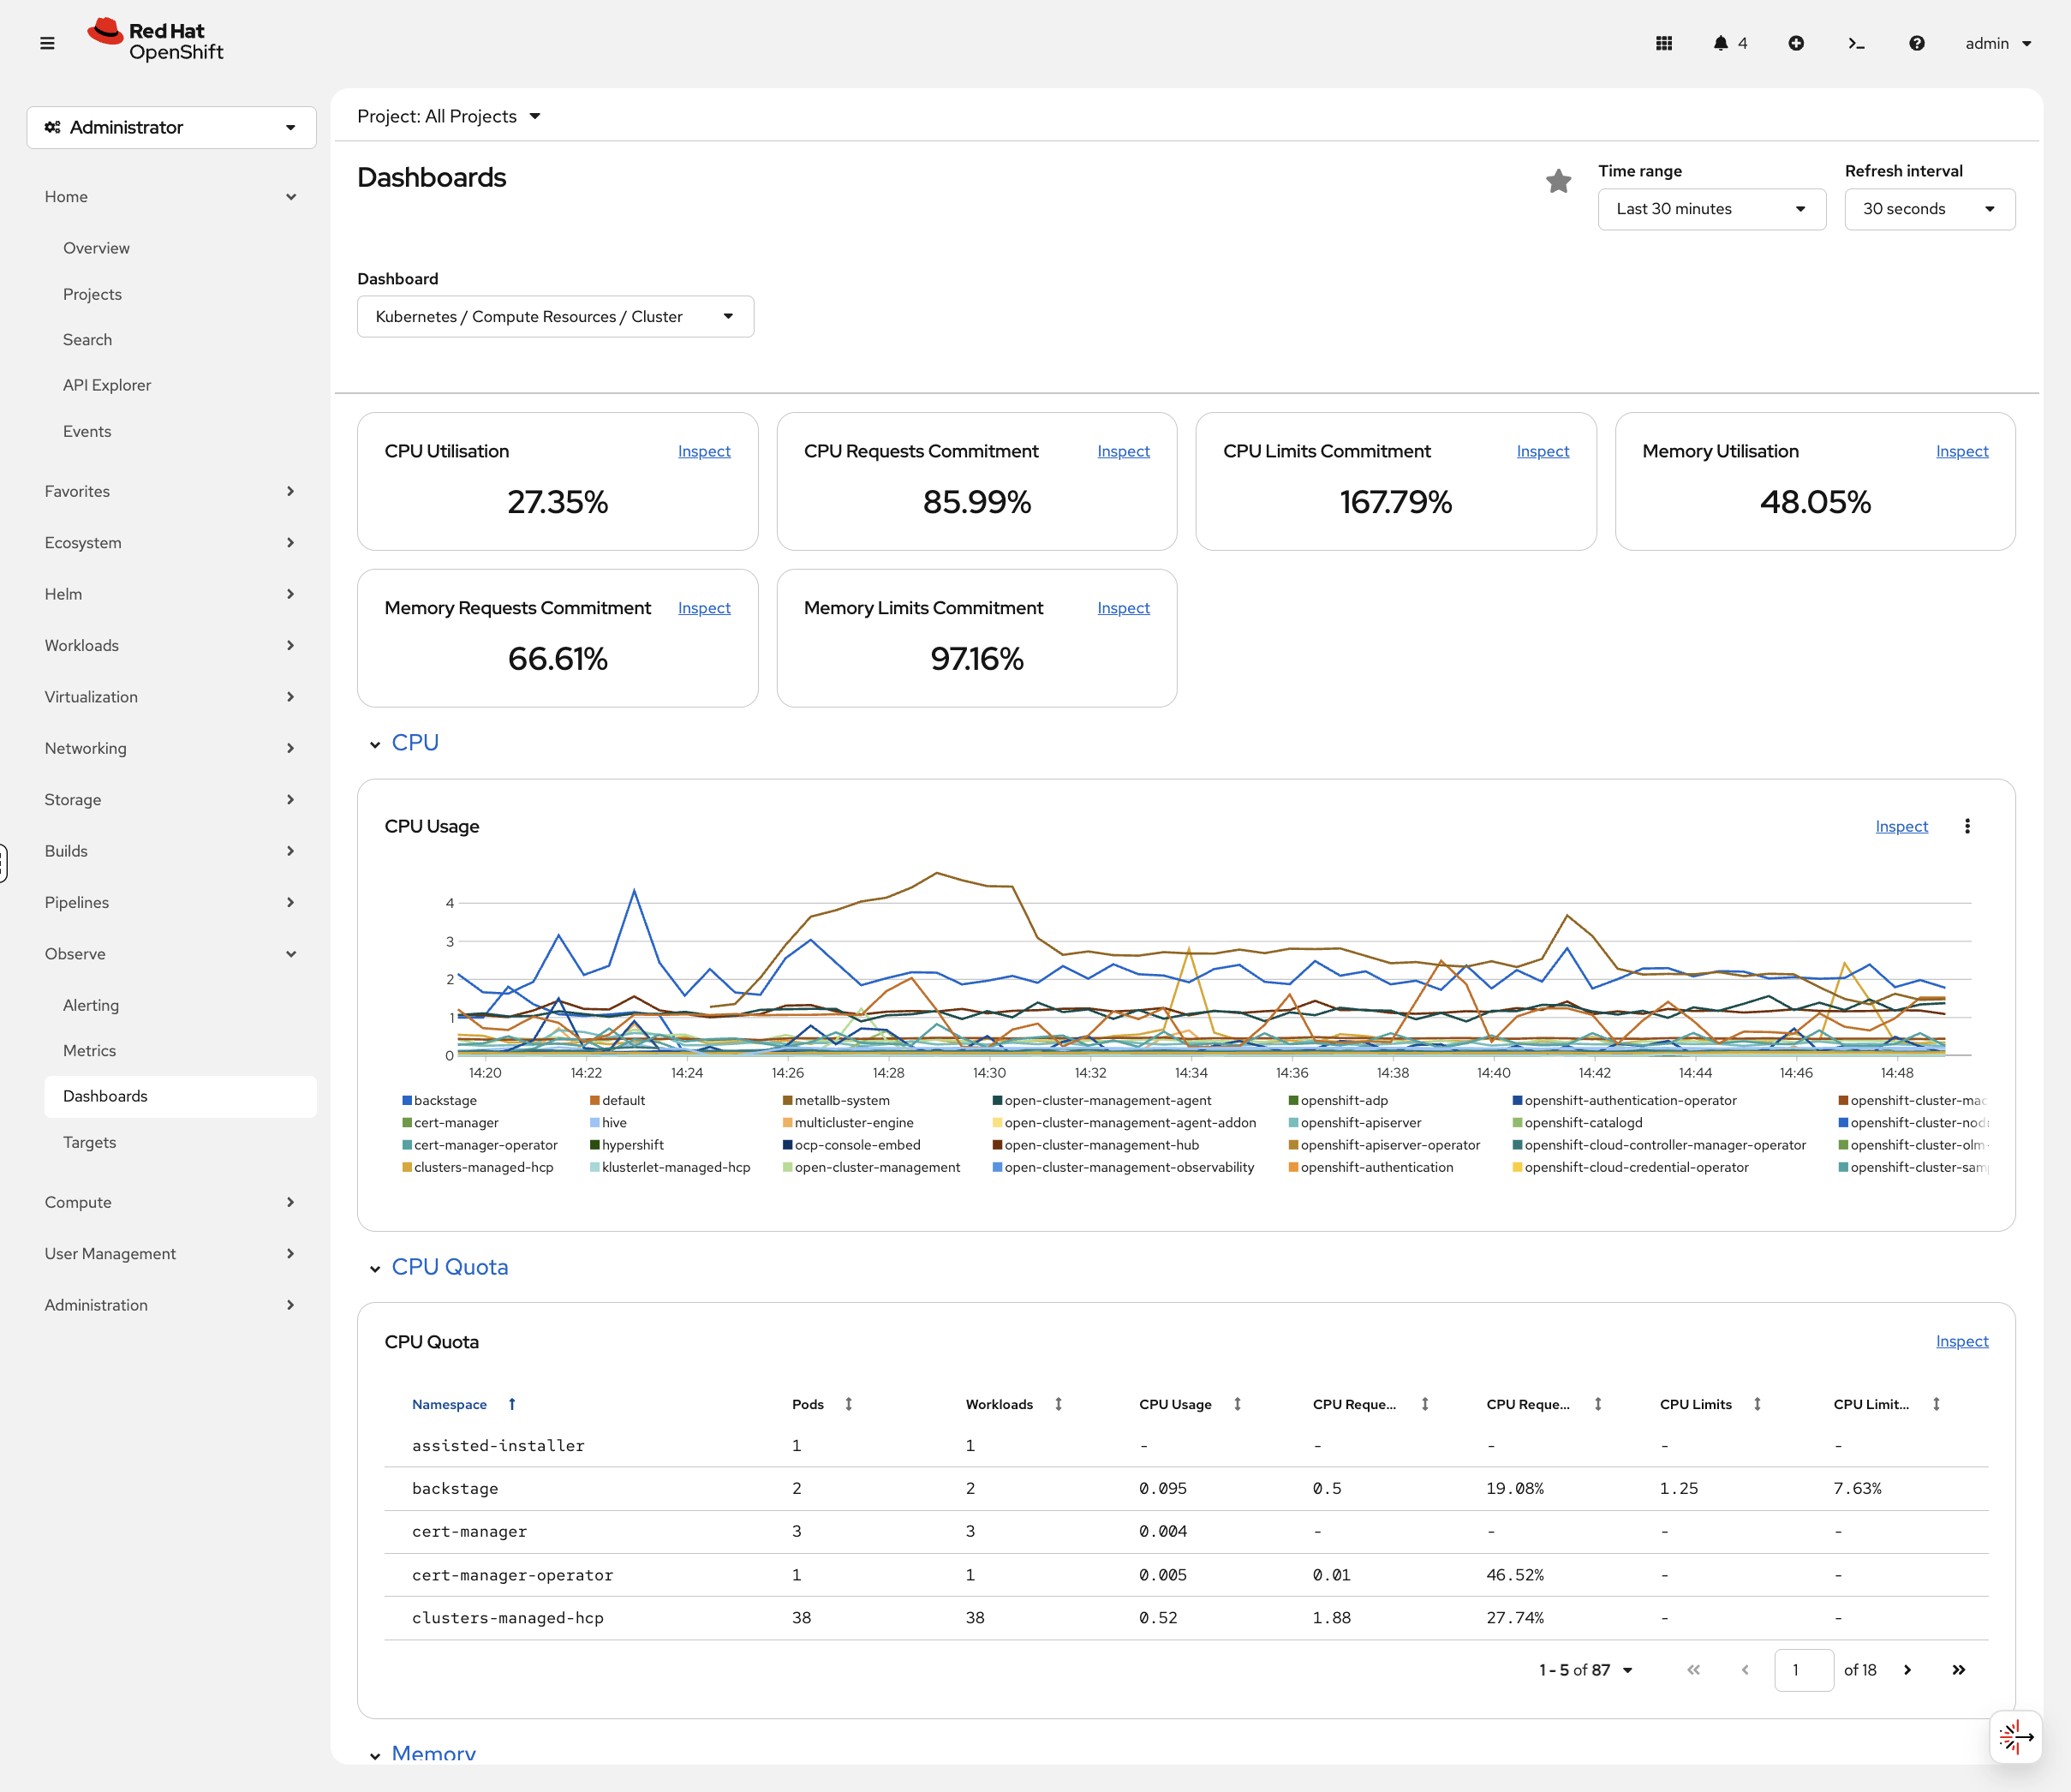Image resolution: width=2071 pixels, height=1792 pixels.
Task: Open the Administrator perspective switcher
Action: click(x=171, y=127)
